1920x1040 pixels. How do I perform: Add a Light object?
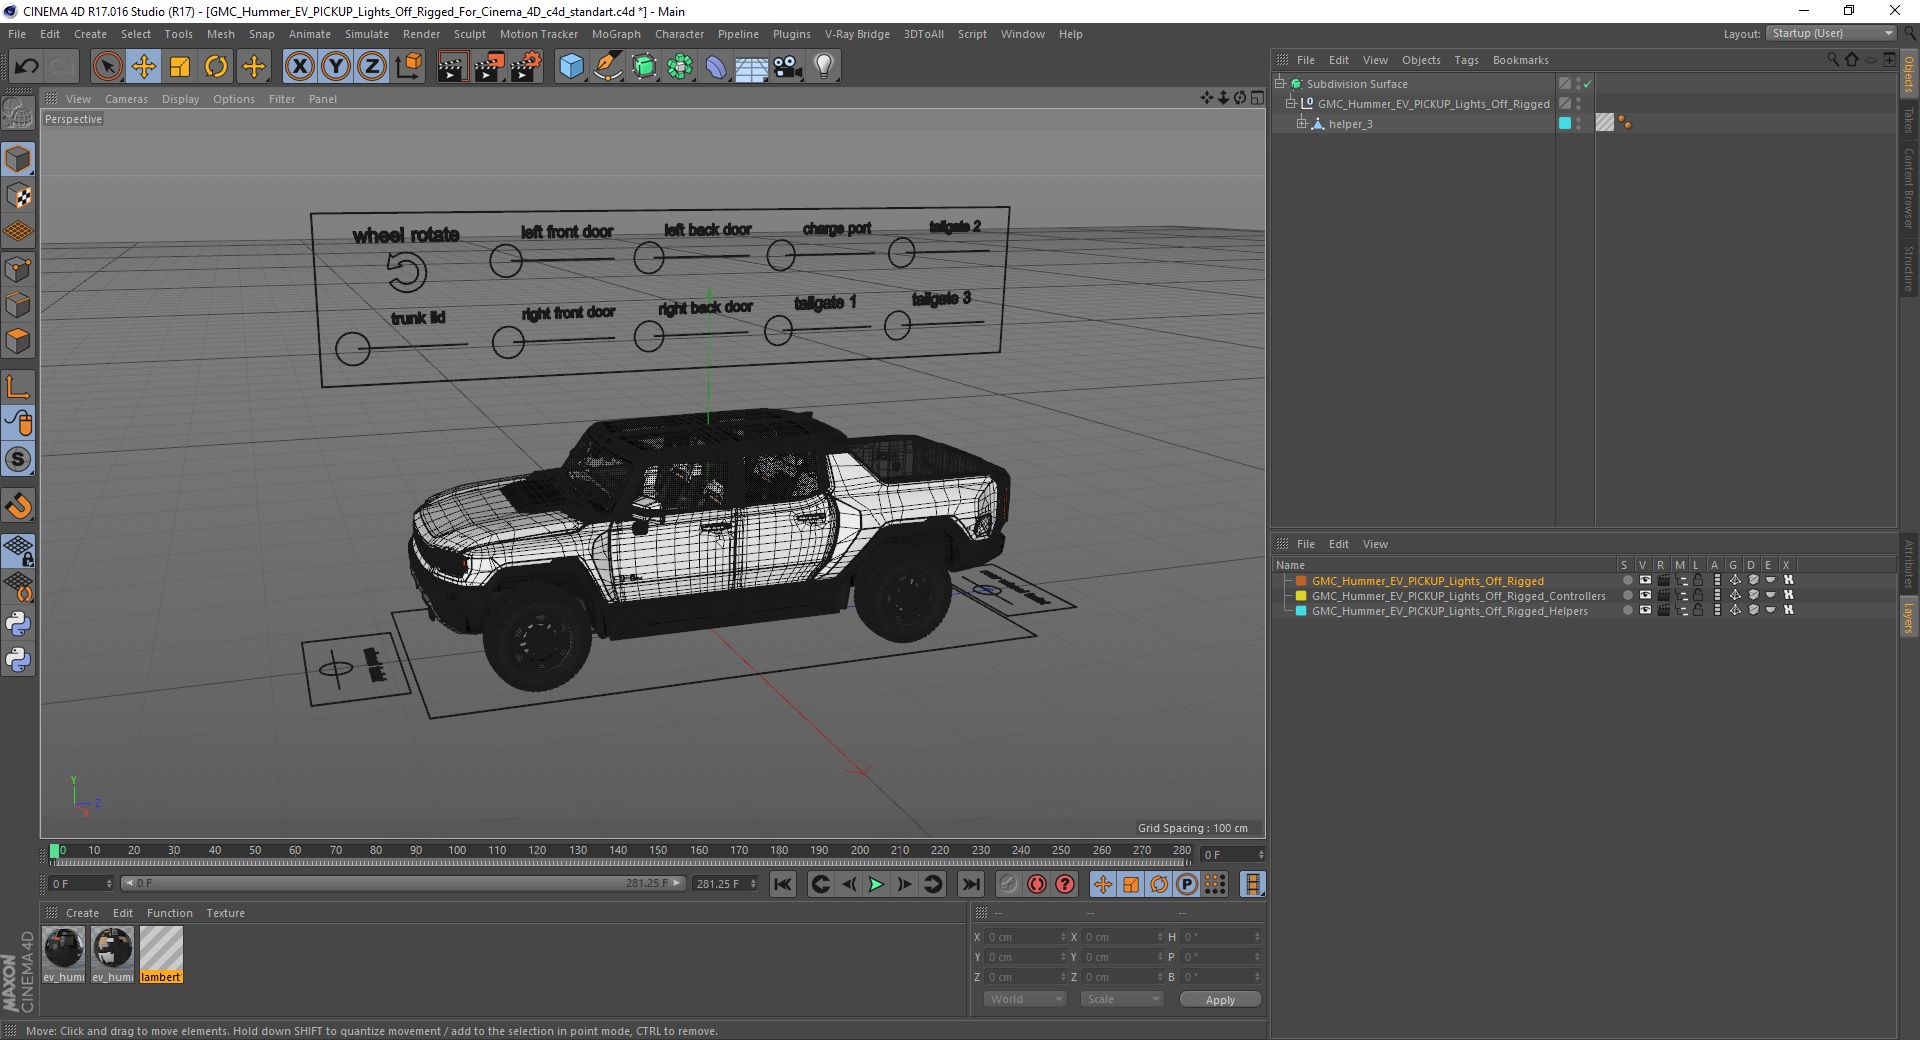(824, 66)
